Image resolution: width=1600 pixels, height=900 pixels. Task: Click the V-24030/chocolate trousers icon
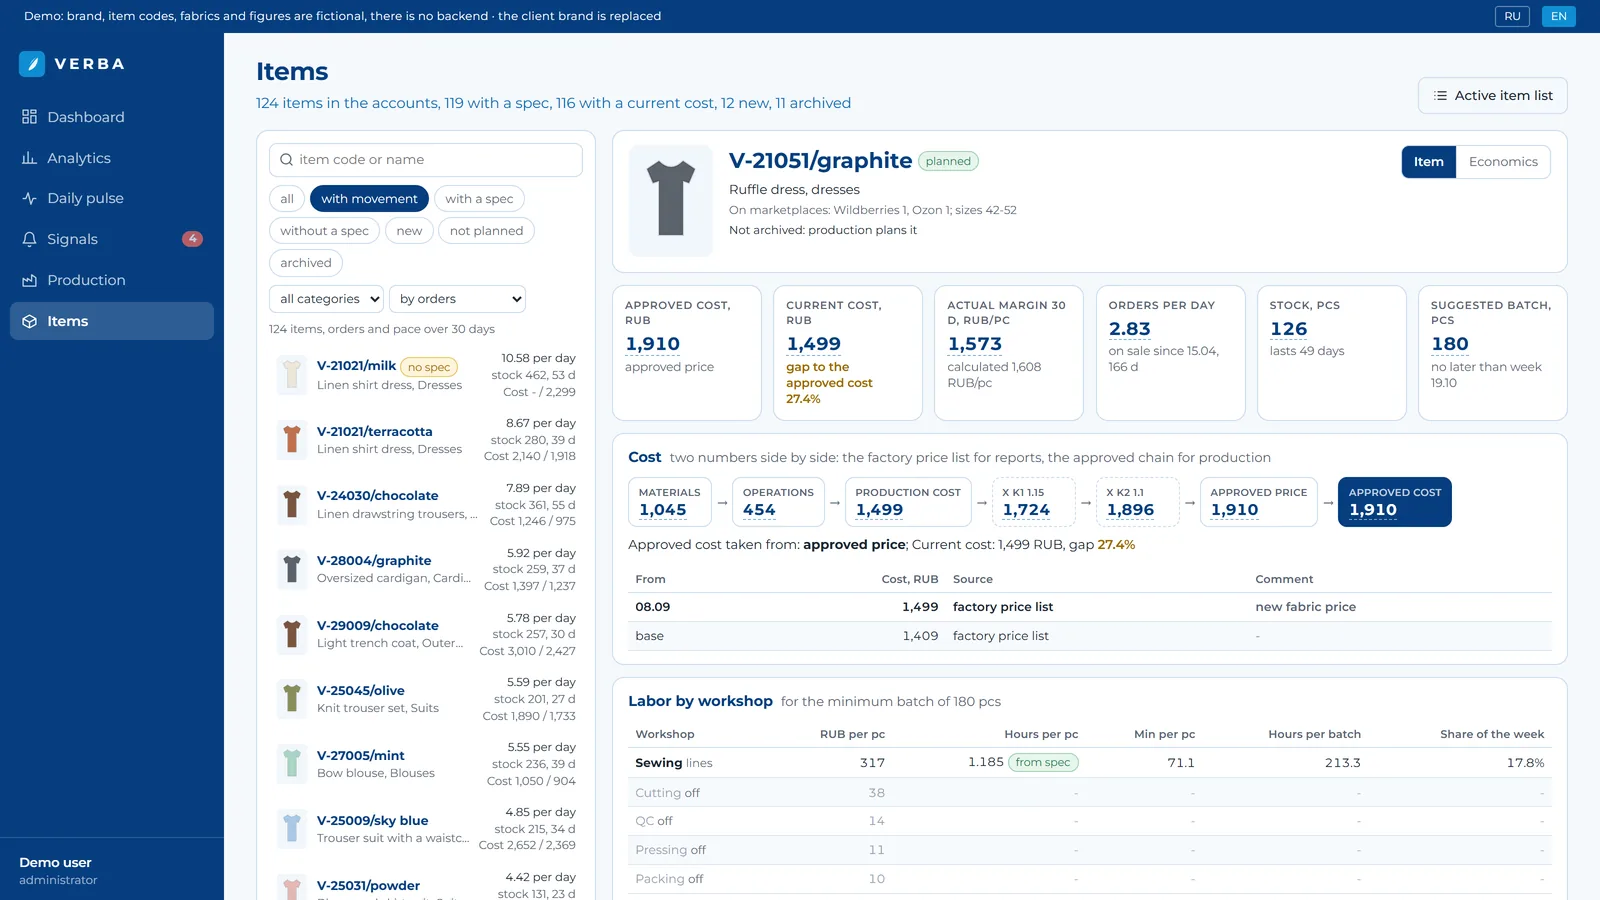tap(291, 504)
